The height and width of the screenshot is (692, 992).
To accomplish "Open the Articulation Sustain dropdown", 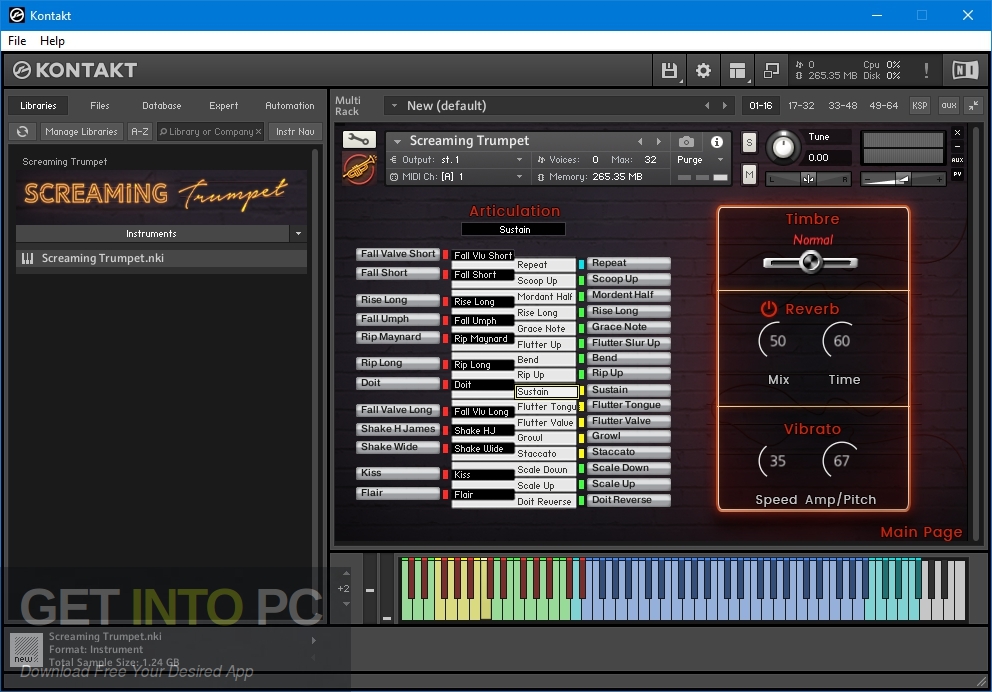I will pos(513,230).
